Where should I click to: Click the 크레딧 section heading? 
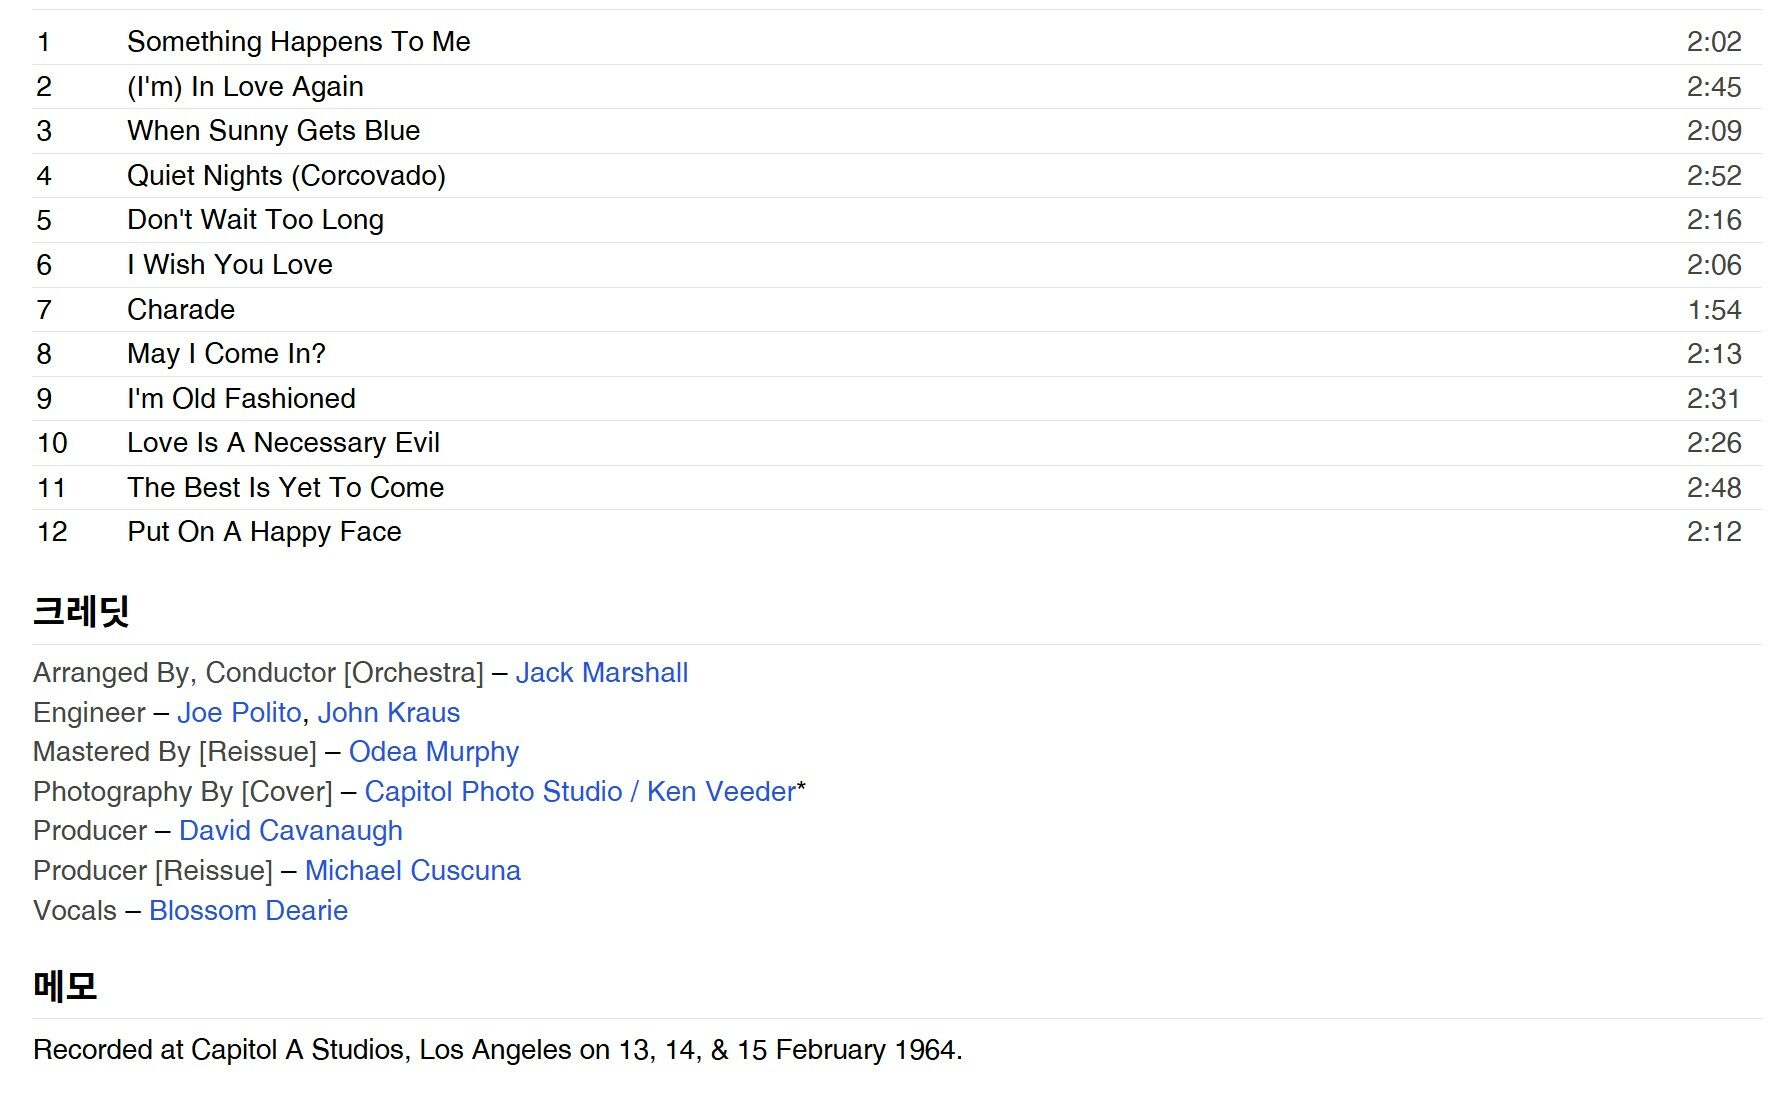tap(81, 611)
